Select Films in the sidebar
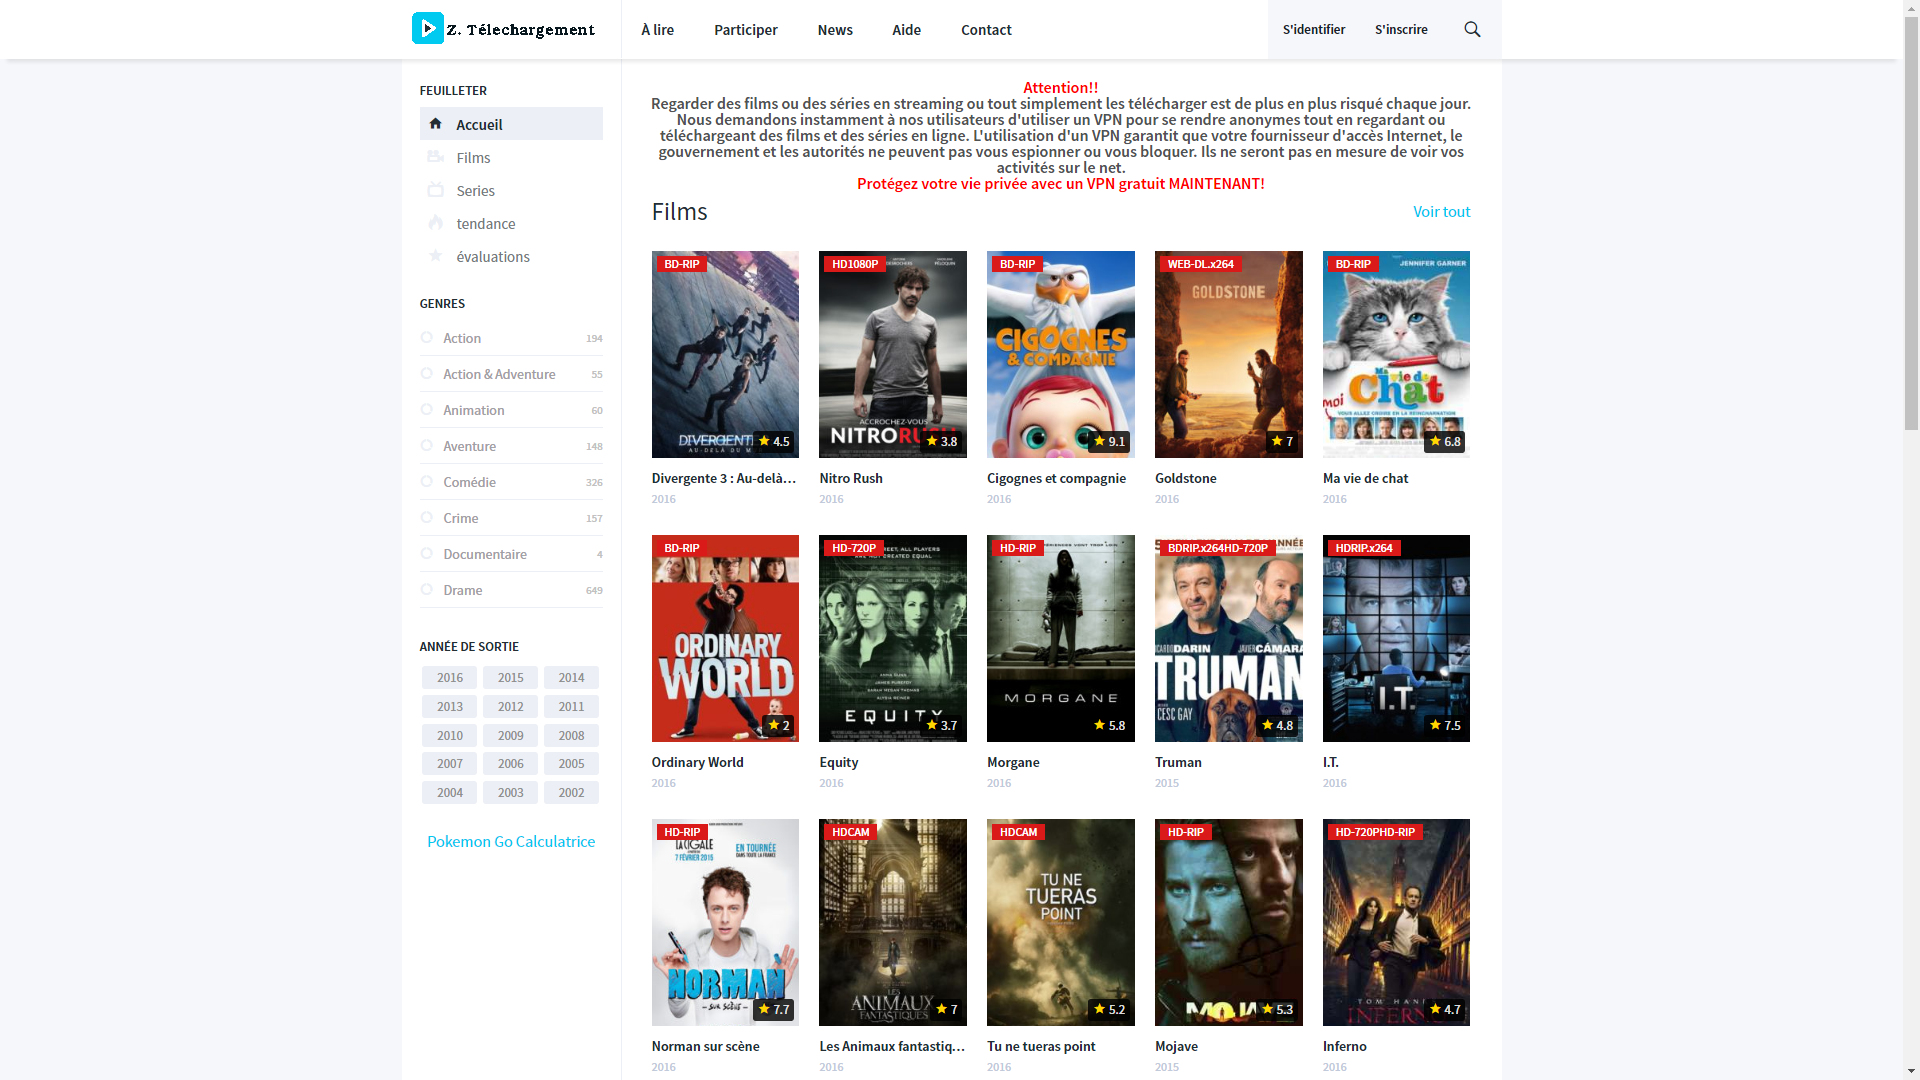The image size is (1920, 1080). click(511, 157)
